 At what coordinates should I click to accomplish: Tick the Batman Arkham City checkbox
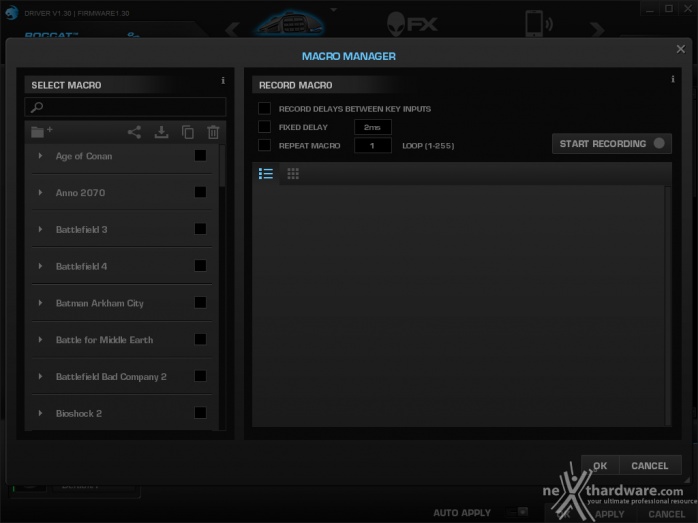point(200,303)
